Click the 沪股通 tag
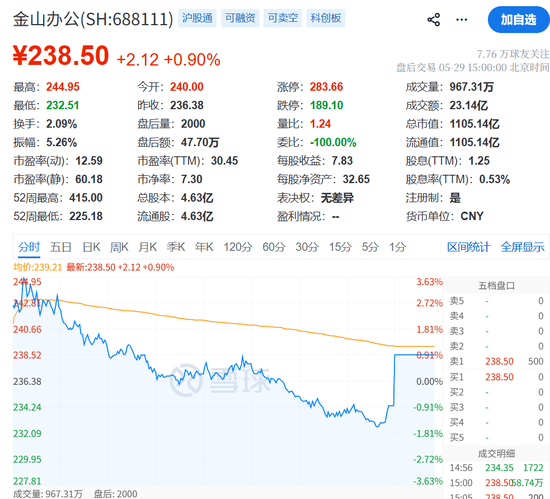 click(x=197, y=18)
